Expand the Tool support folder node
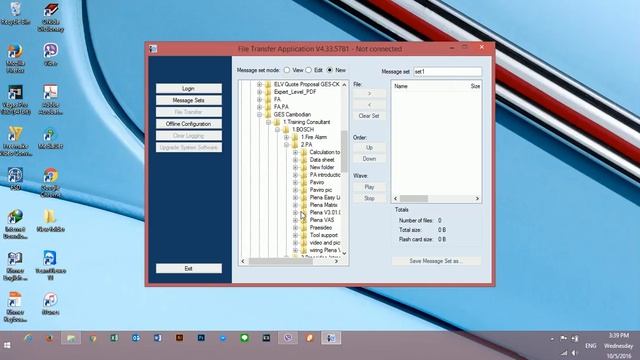 coord(295,236)
